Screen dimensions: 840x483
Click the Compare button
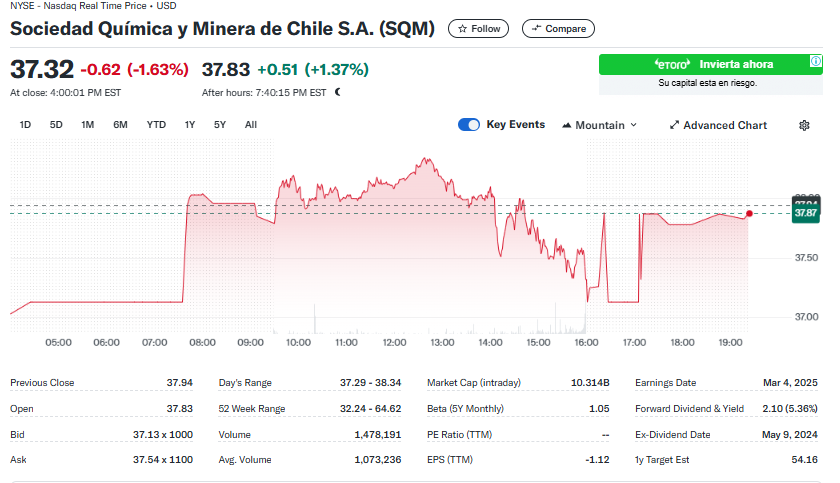pyautogui.click(x=558, y=29)
